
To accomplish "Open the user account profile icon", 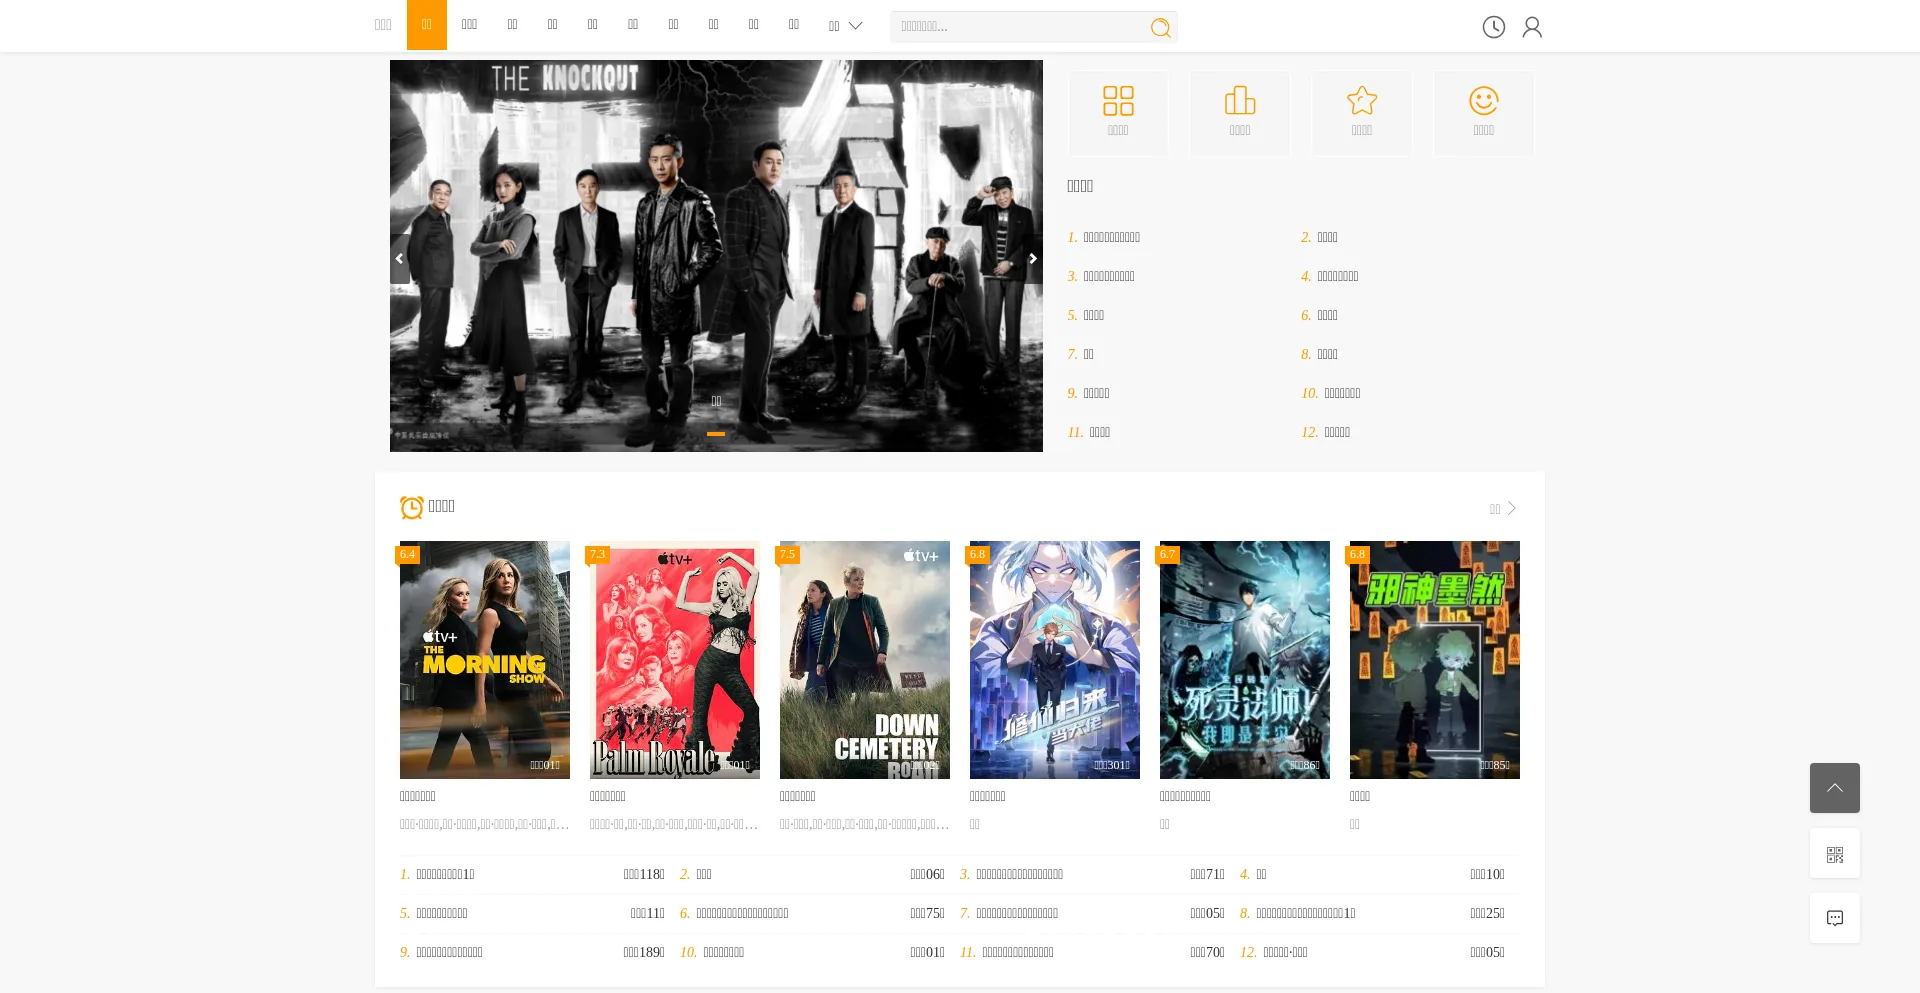I will [x=1531, y=27].
